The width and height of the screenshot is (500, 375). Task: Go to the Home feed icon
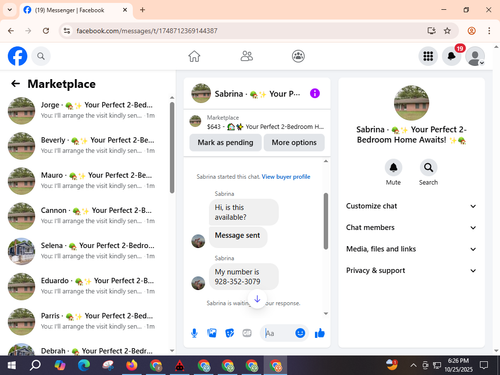coord(194,56)
